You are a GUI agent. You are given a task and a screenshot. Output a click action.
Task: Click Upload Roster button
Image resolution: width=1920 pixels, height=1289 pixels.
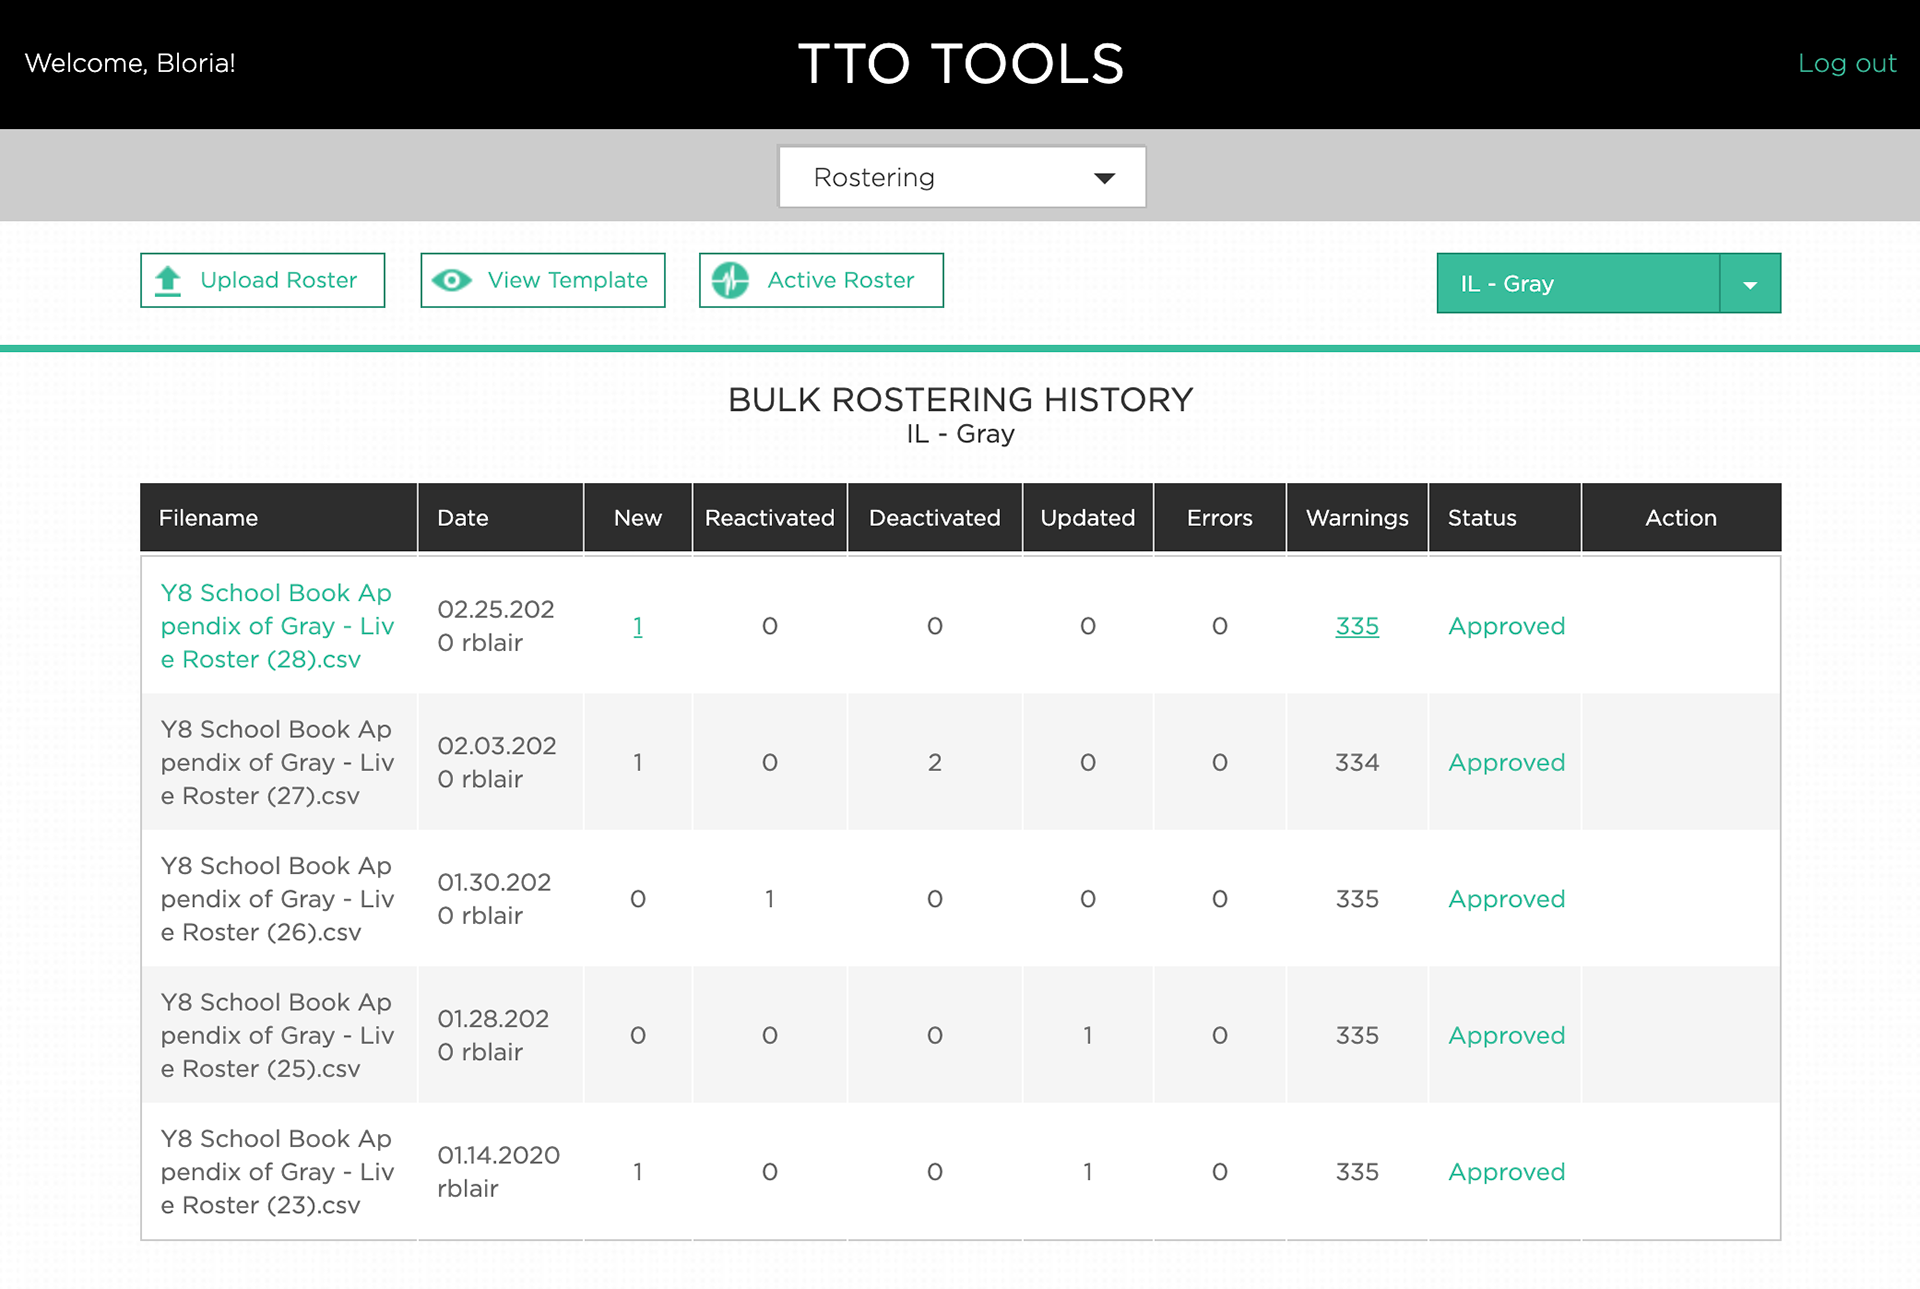[x=263, y=280]
